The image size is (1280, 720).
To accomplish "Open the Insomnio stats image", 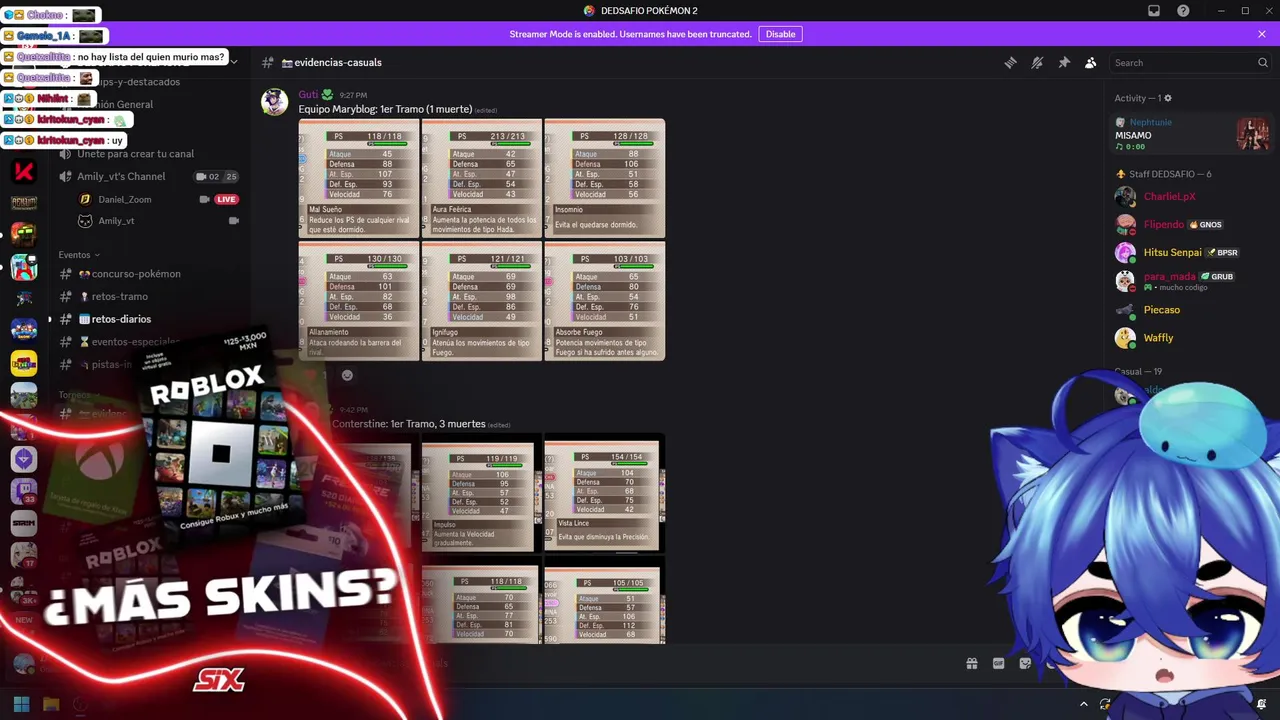I will [x=605, y=178].
